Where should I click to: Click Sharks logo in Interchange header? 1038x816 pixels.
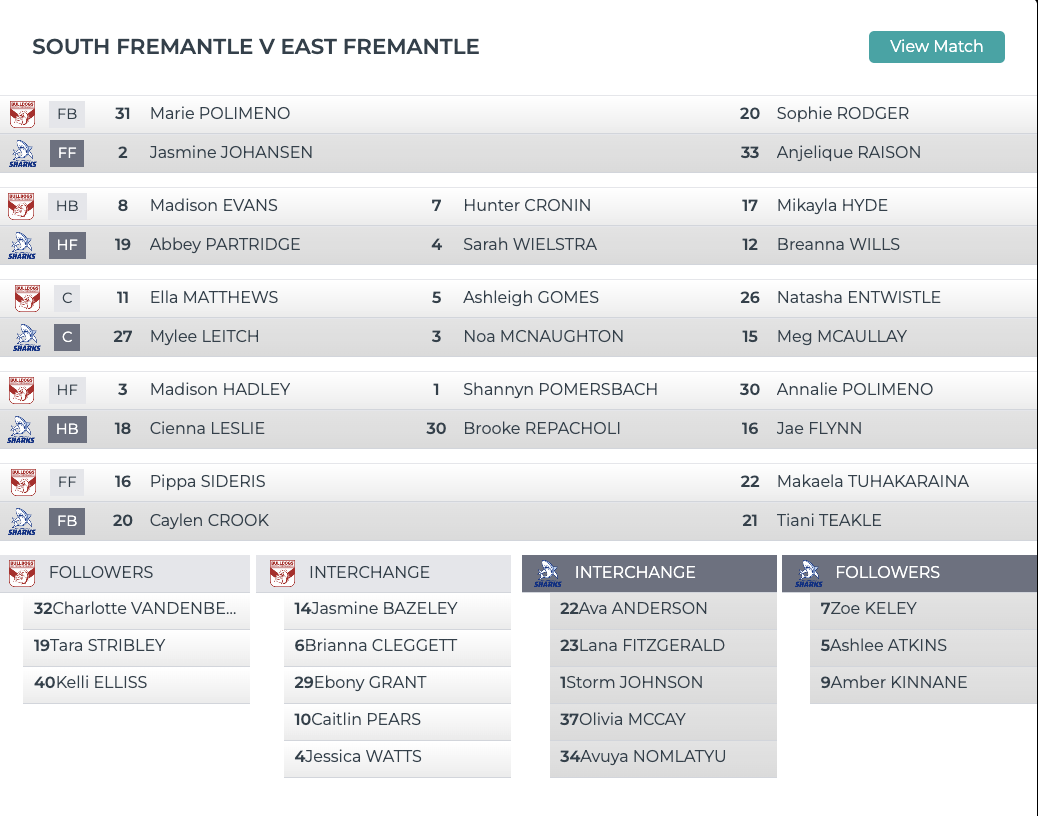[548, 573]
